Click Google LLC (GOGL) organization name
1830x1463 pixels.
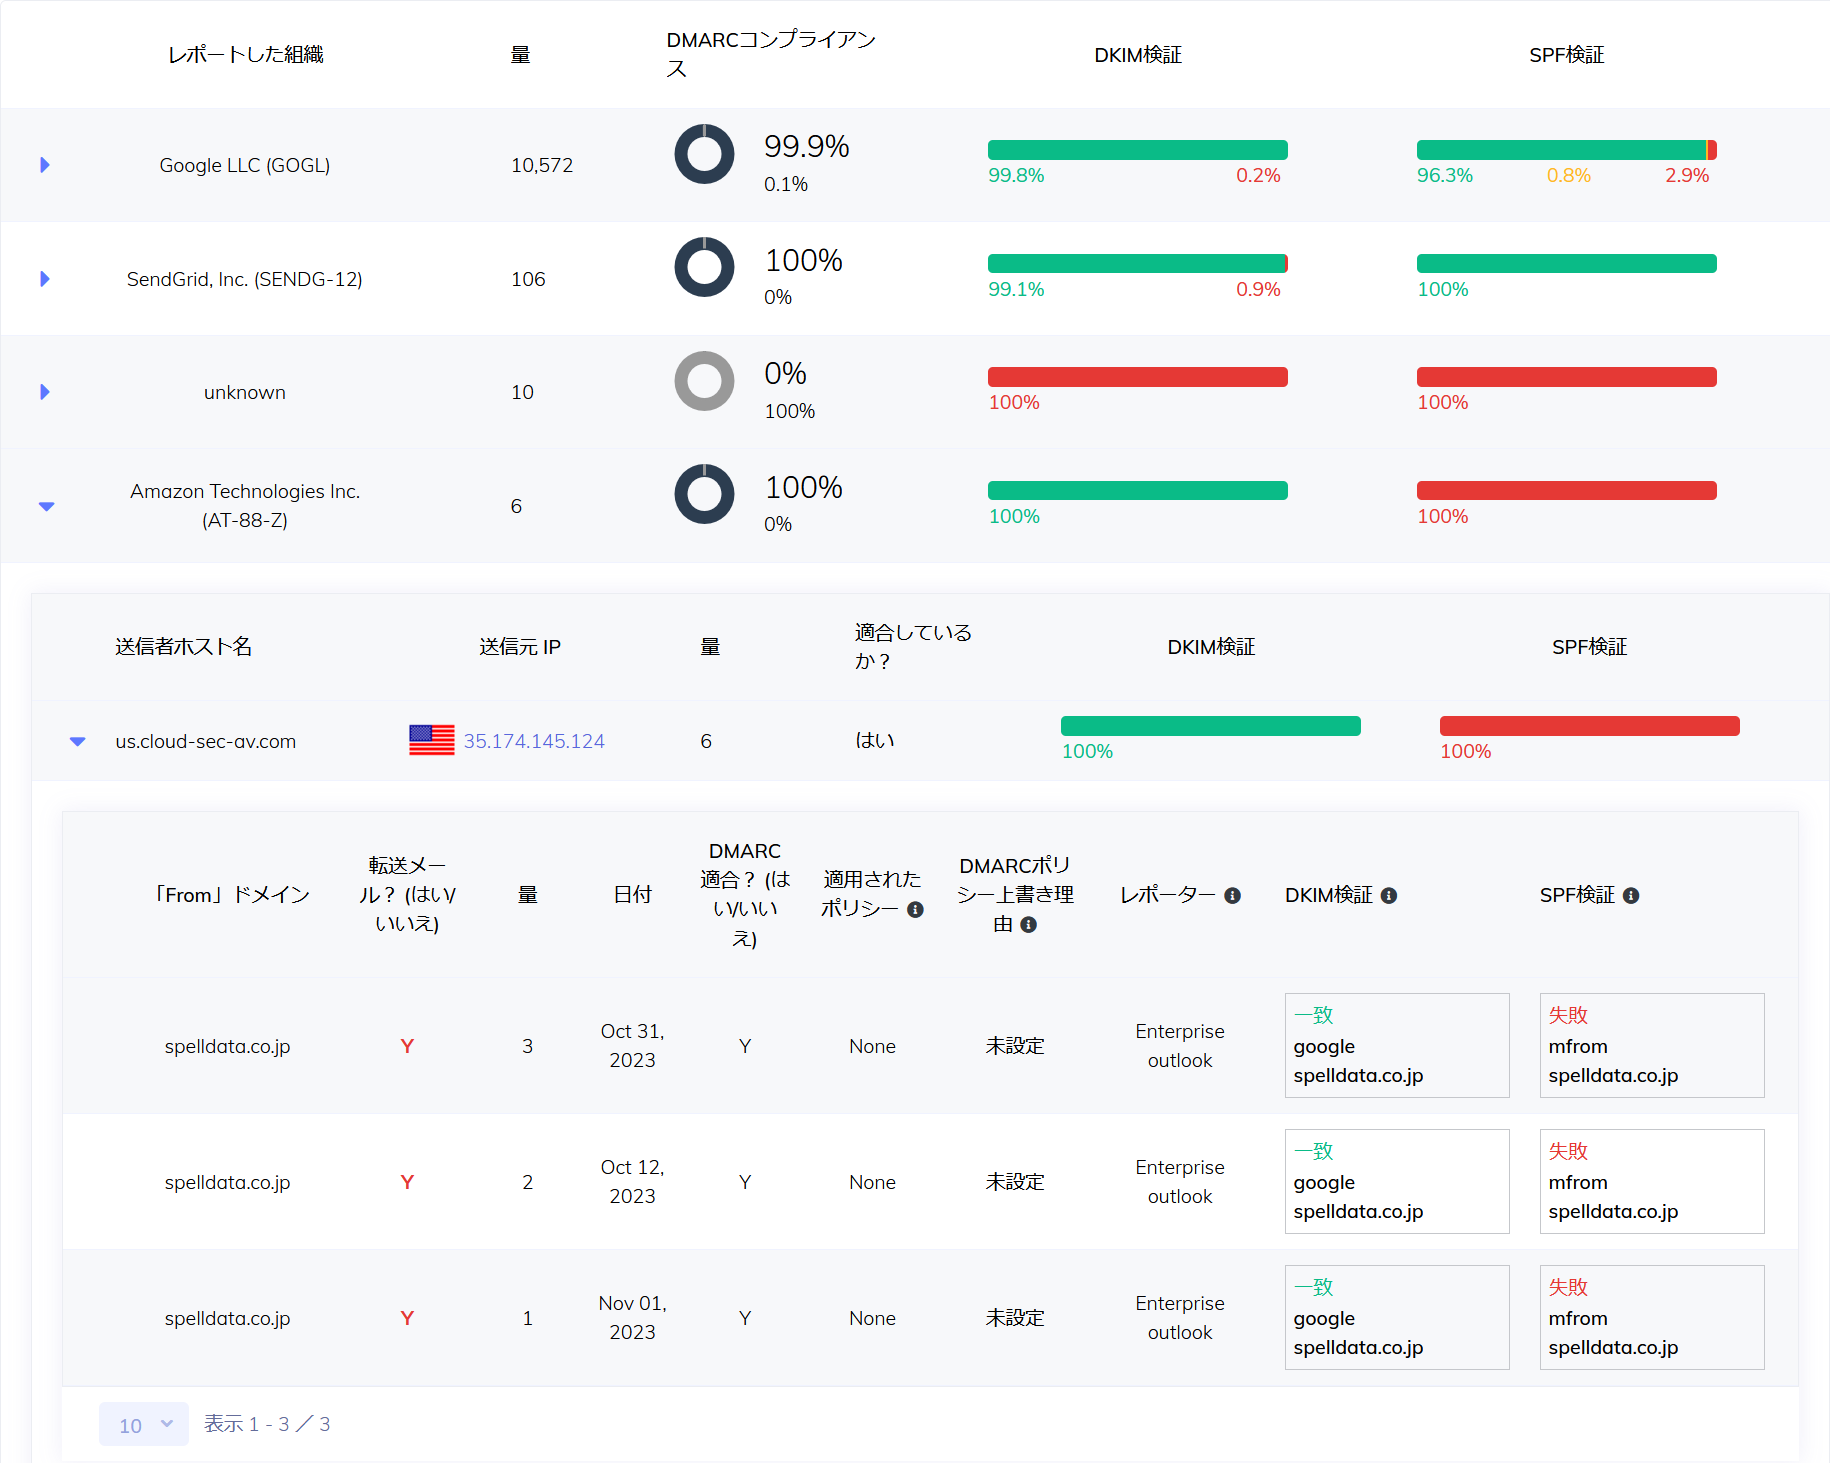pyautogui.click(x=245, y=165)
